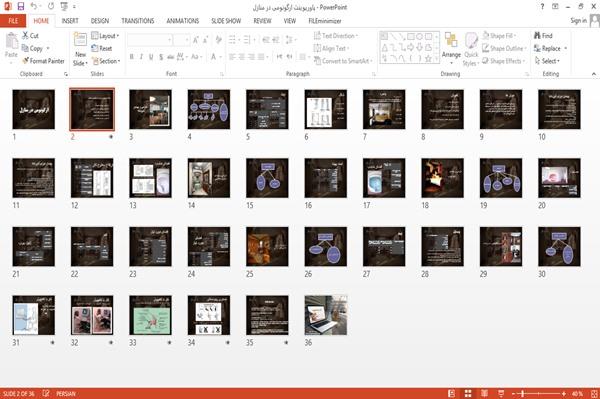This screenshot has height=399, width=600.
Task: Open the Select dropdown in Editing
Action: [547, 61]
